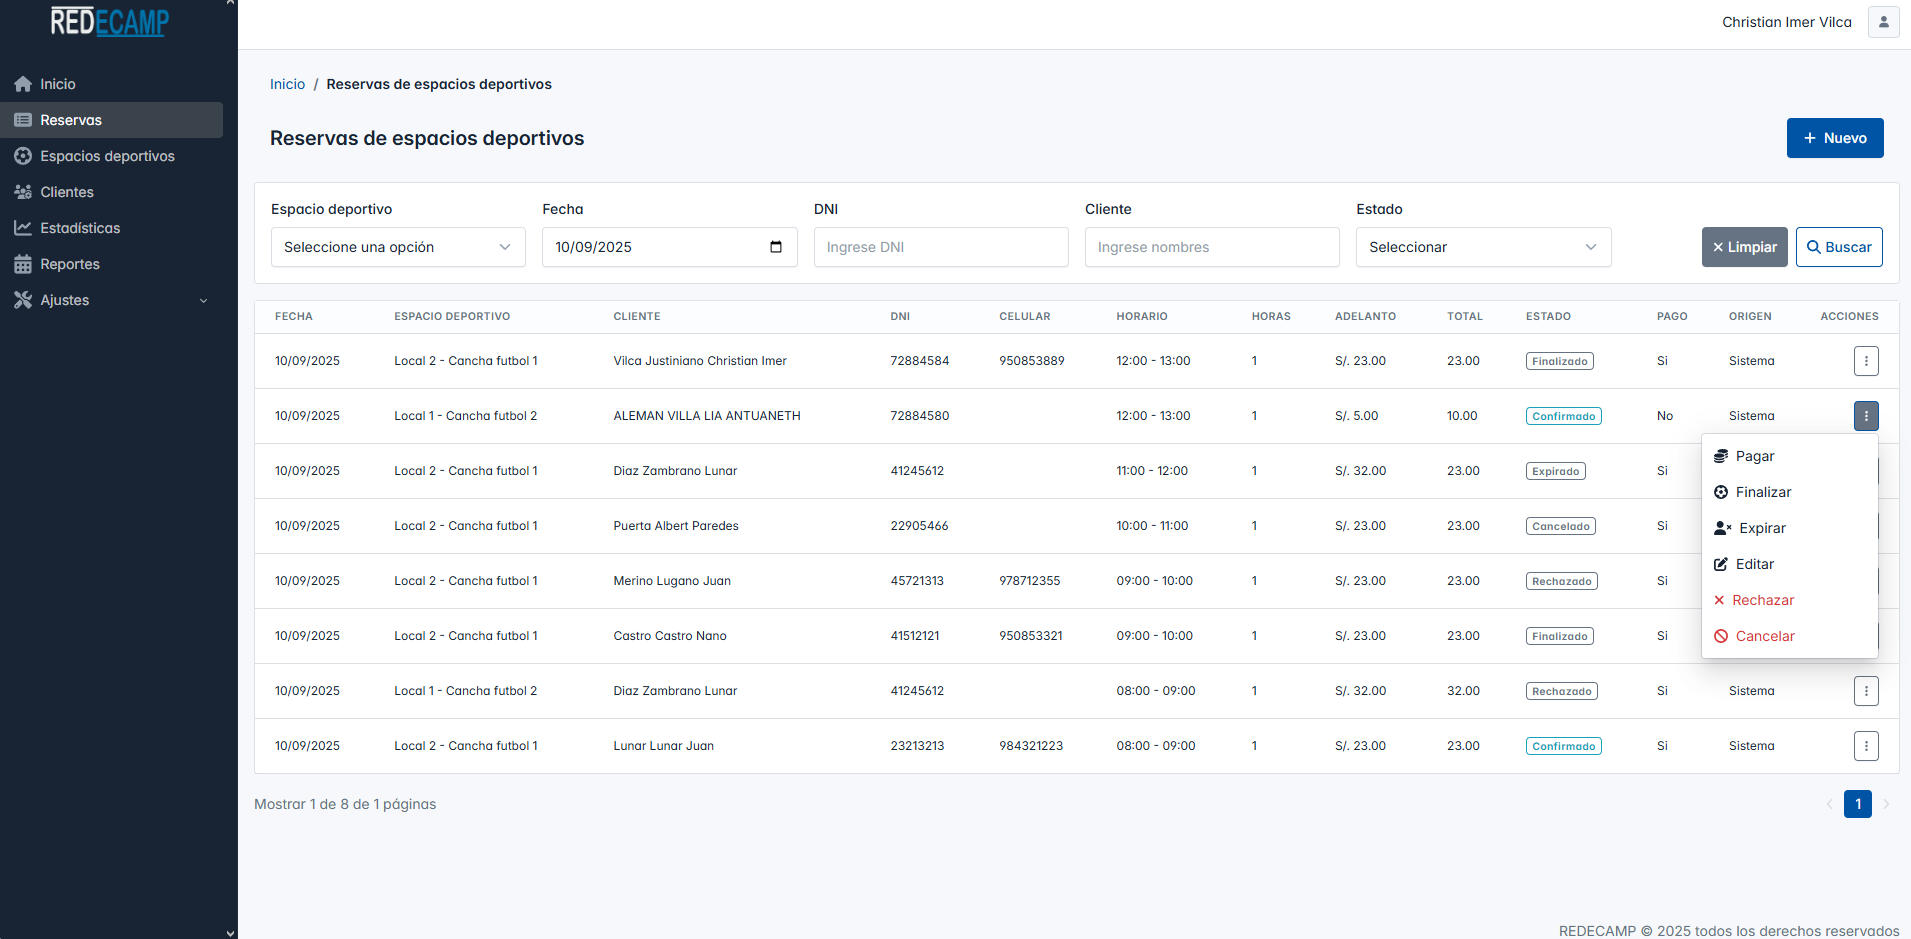This screenshot has width=1911, height=939.
Task: Open the calendar picker in Fecha field
Action: (776, 247)
